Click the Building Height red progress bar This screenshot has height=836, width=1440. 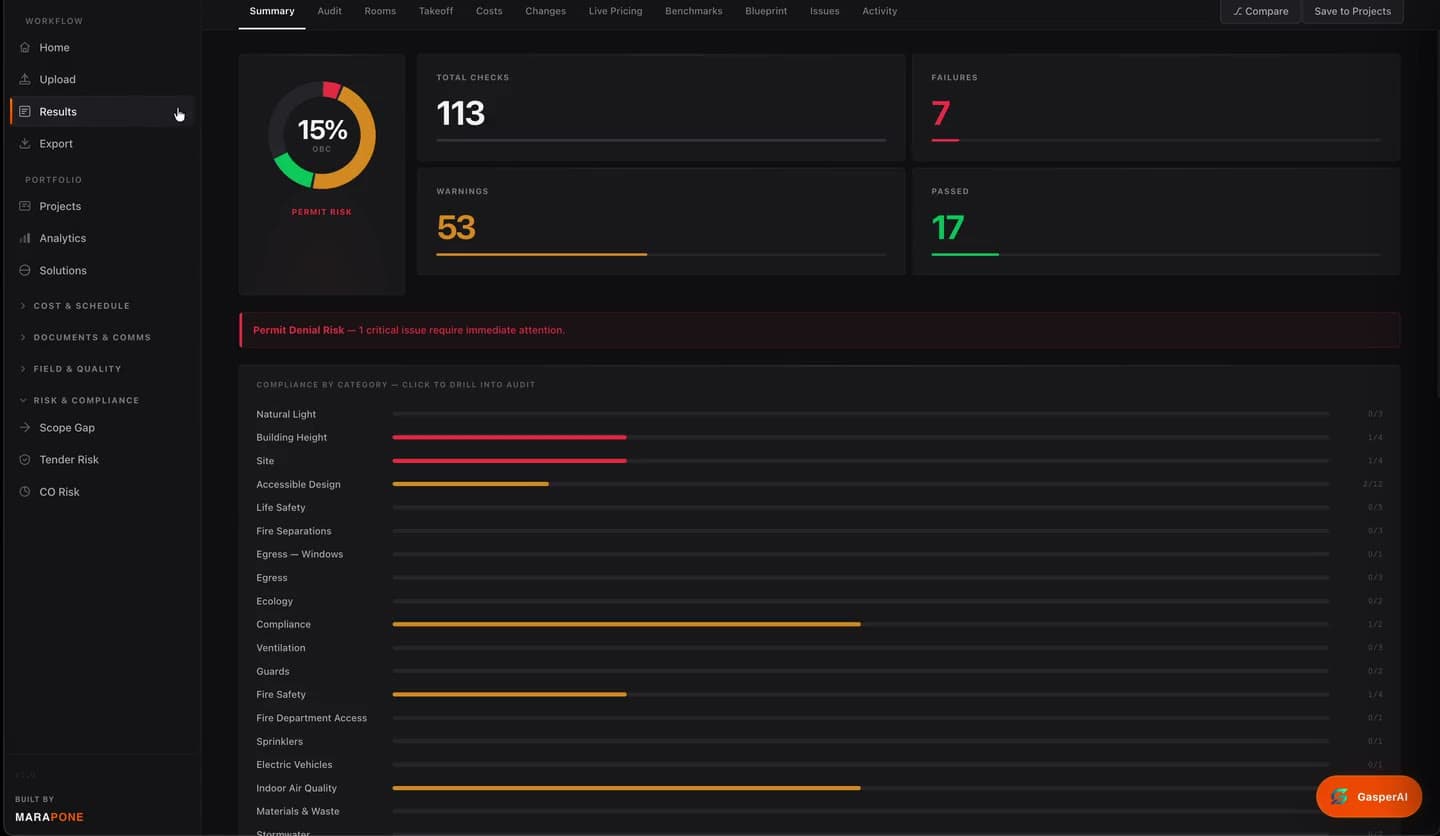point(509,437)
